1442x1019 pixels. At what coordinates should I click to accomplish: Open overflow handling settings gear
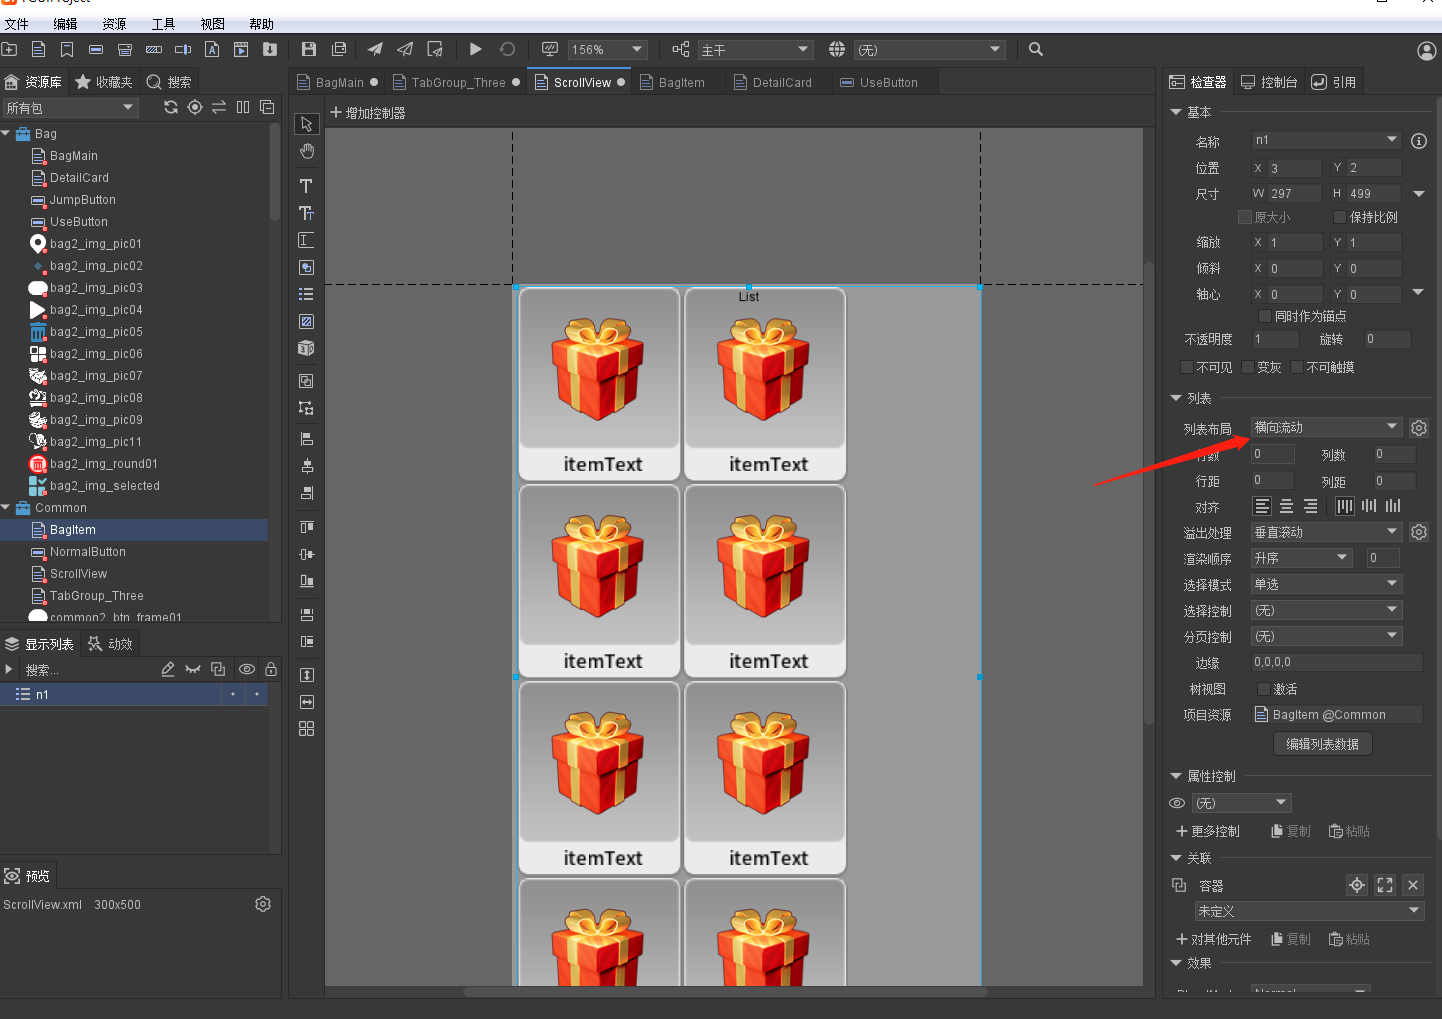coord(1419,532)
